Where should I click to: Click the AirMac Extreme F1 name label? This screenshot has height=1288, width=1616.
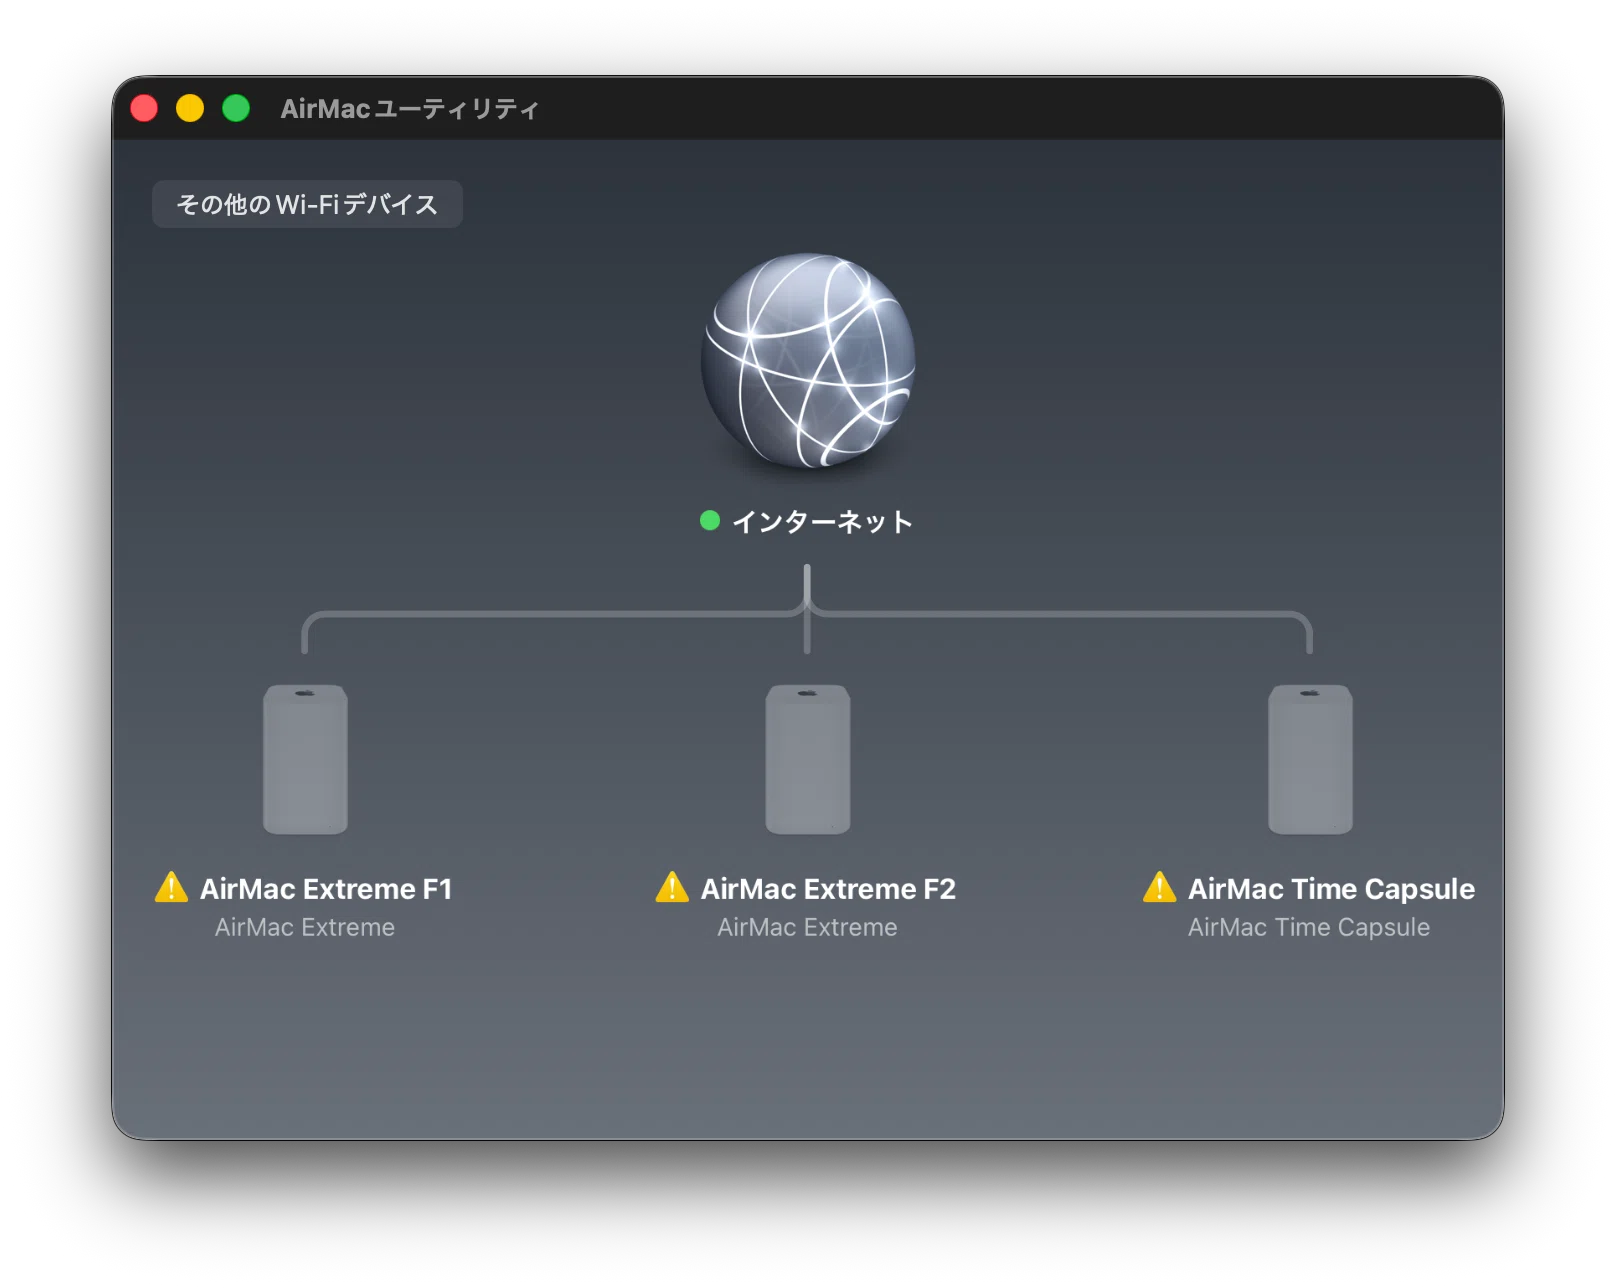326,889
